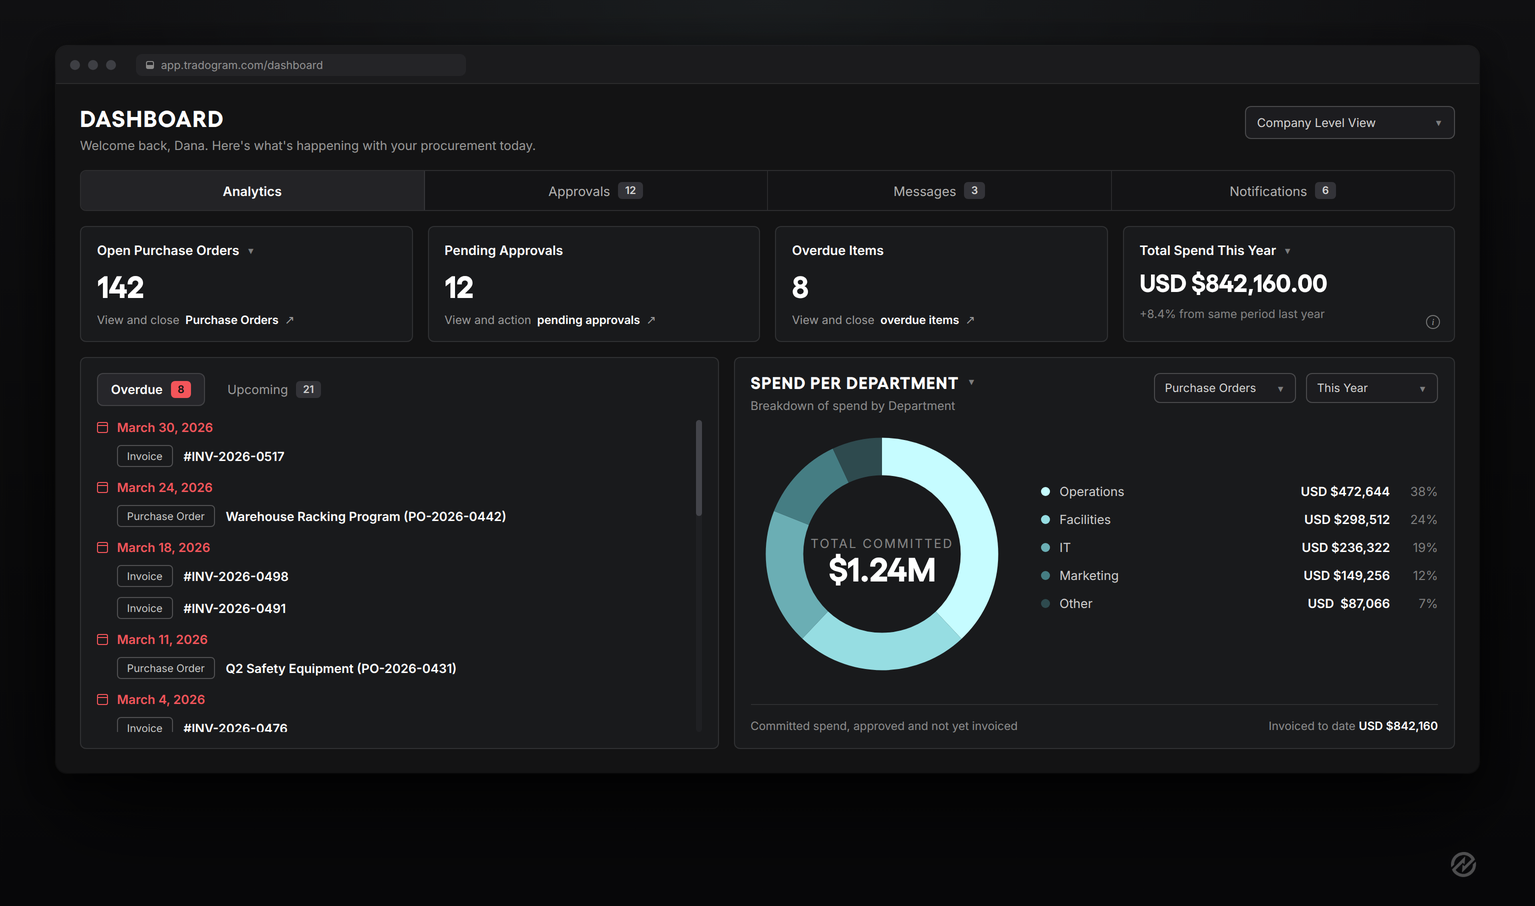The width and height of the screenshot is (1535, 906).
Task: Expand the Open Purchase Orders dropdown arrow
Action: click(x=251, y=251)
